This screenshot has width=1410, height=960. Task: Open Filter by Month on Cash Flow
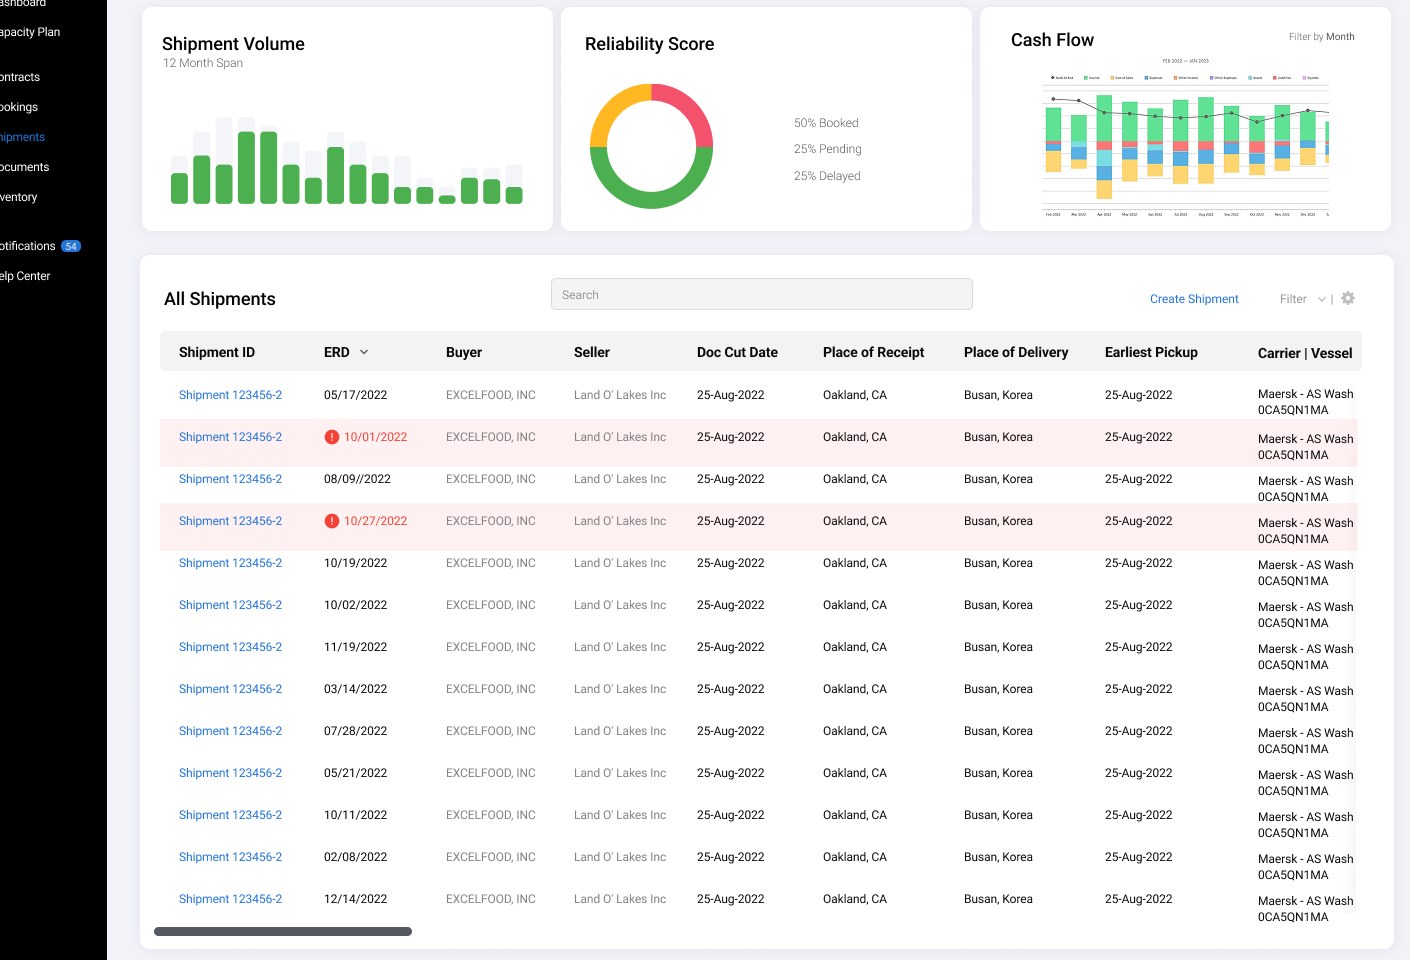coord(1321,37)
